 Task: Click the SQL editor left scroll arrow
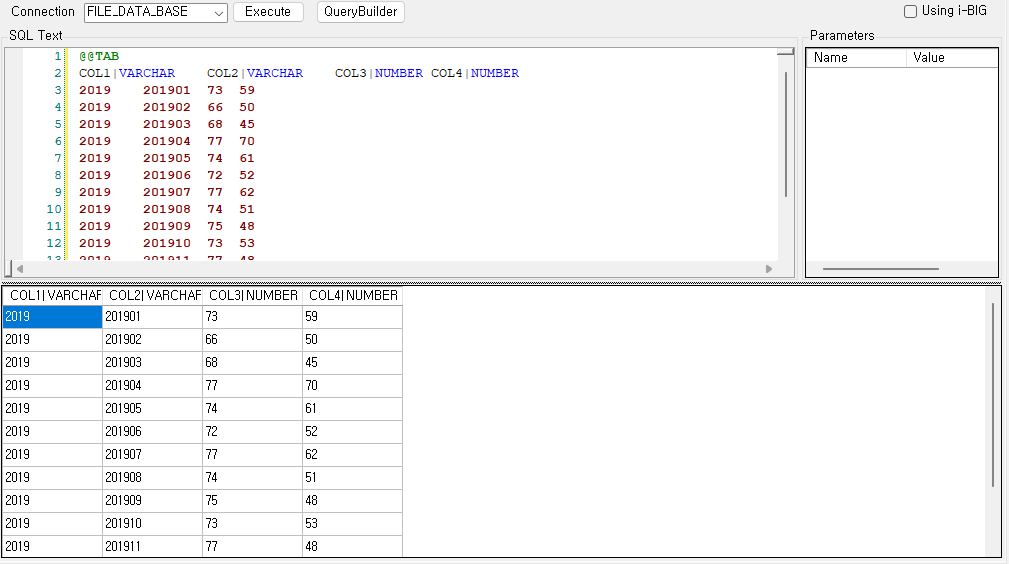(x=18, y=269)
